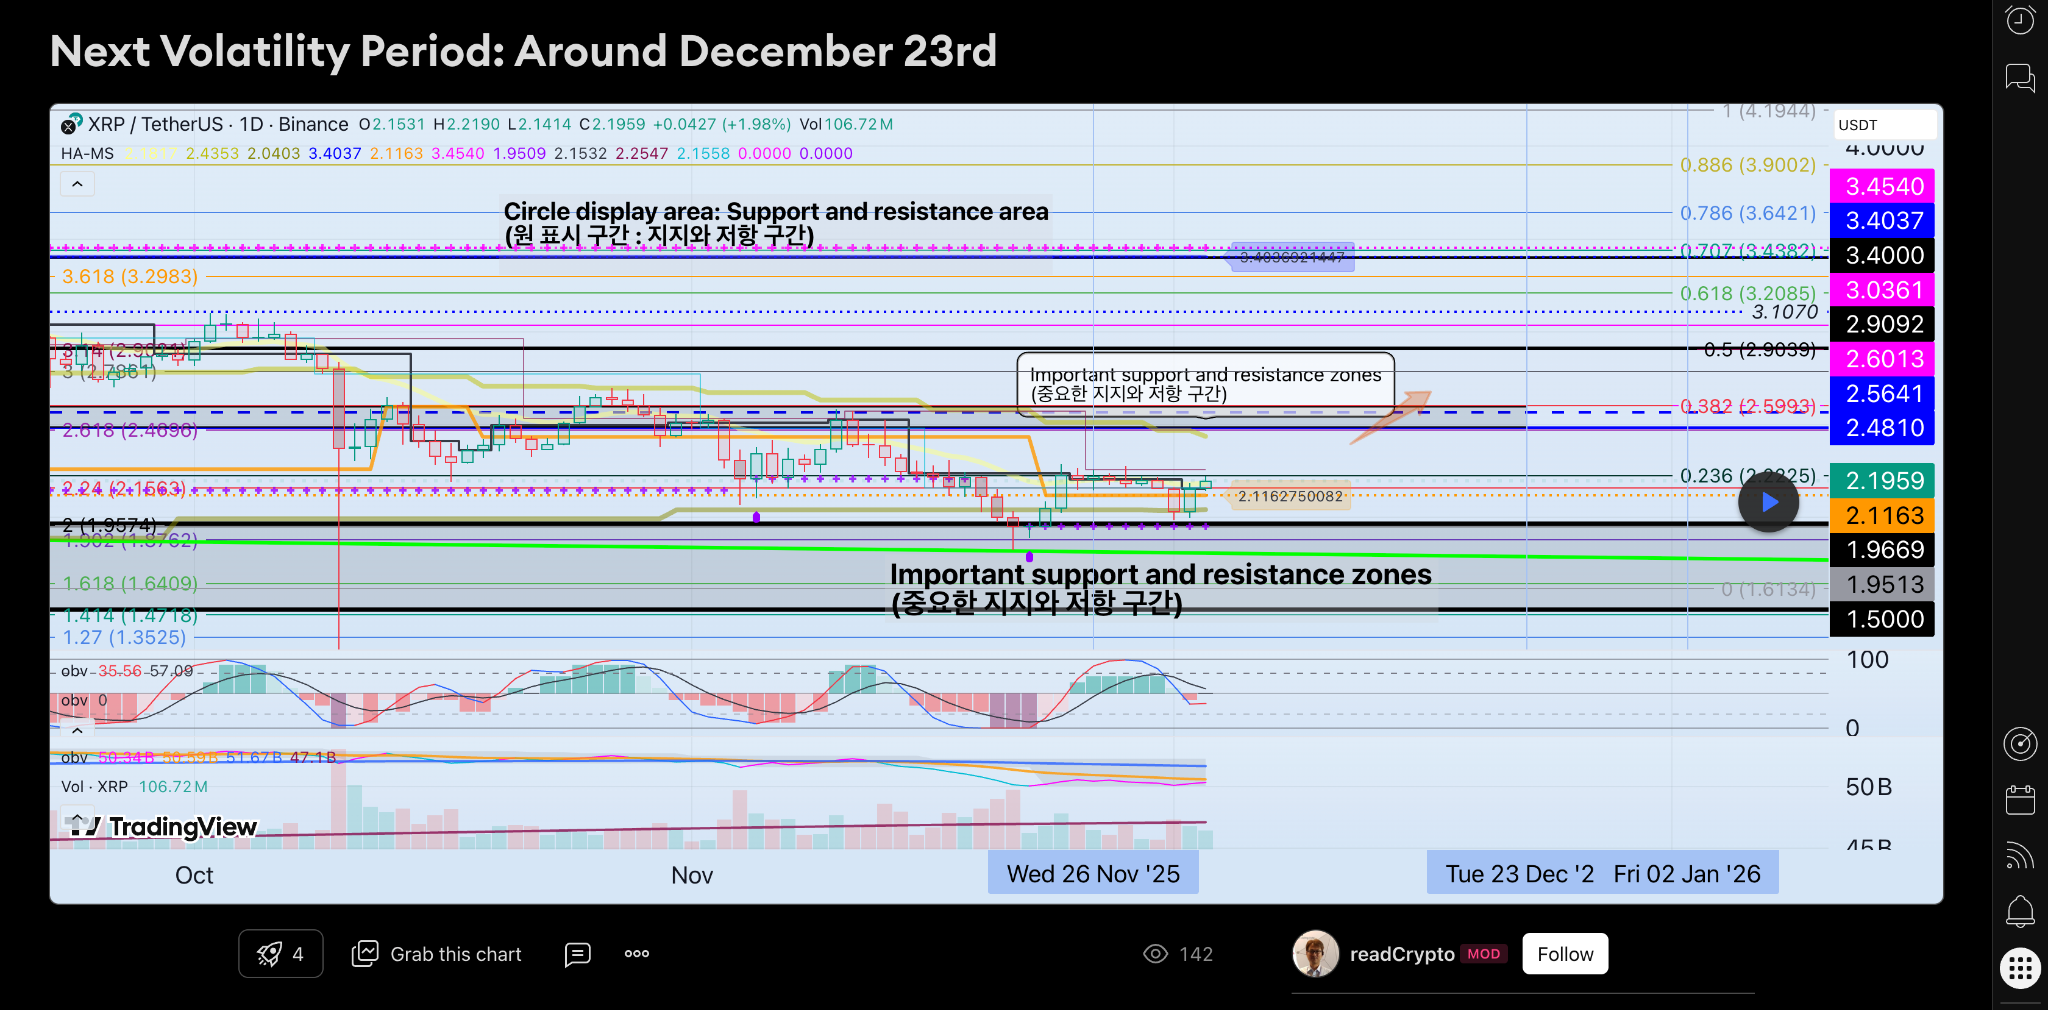Image resolution: width=2048 pixels, height=1010 pixels.
Task: Open the readCrypto author profile name
Action: click(x=1401, y=954)
